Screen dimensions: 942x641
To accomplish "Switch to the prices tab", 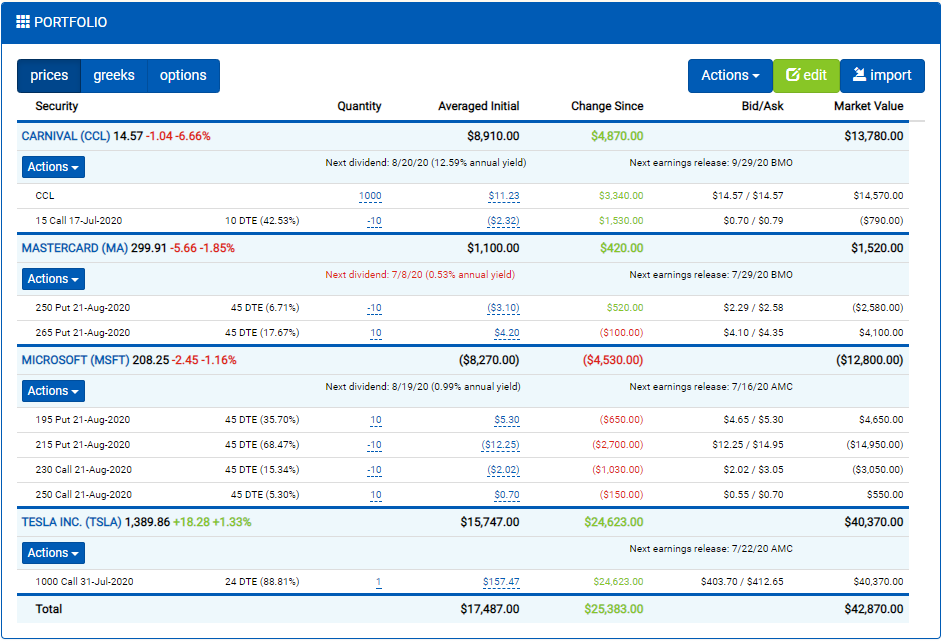I will click(49, 76).
